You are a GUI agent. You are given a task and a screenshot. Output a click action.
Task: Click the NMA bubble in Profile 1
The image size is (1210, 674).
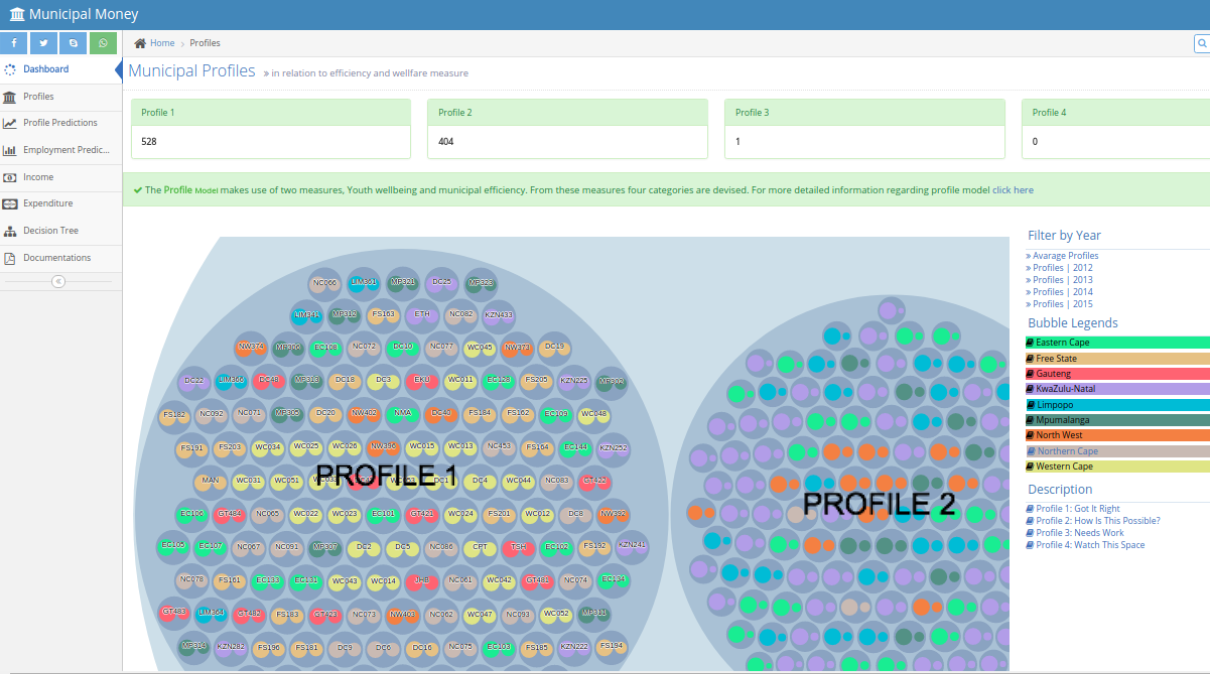click(x=402, y=412)
